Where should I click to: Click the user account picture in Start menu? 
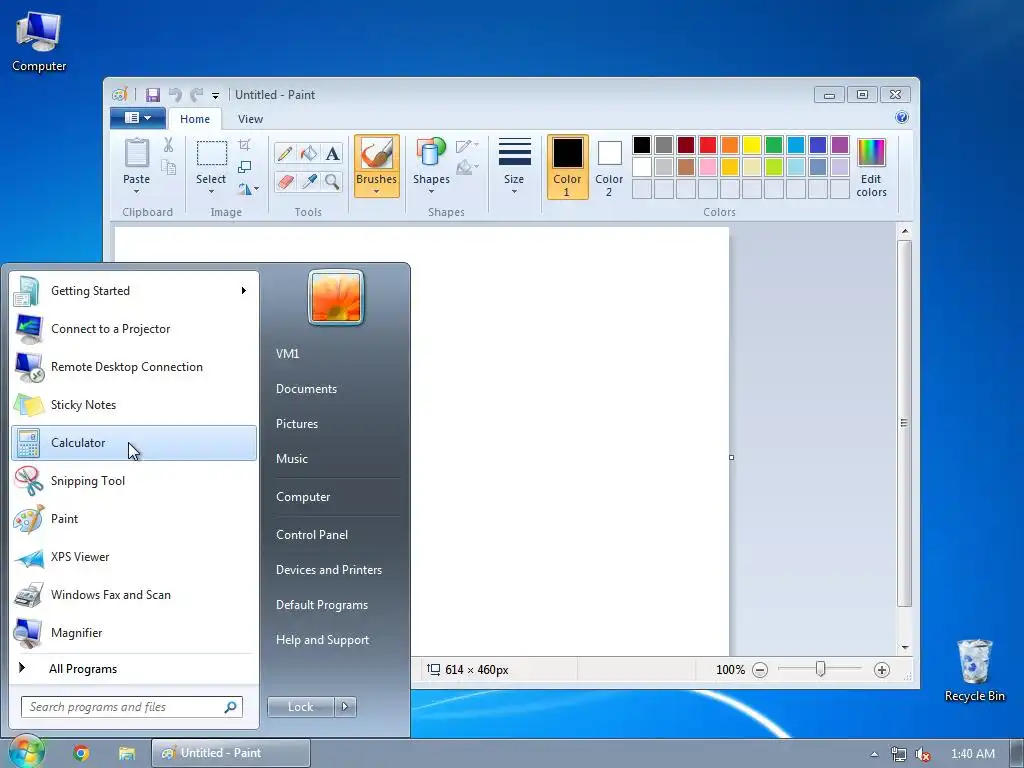pos(336,297)
